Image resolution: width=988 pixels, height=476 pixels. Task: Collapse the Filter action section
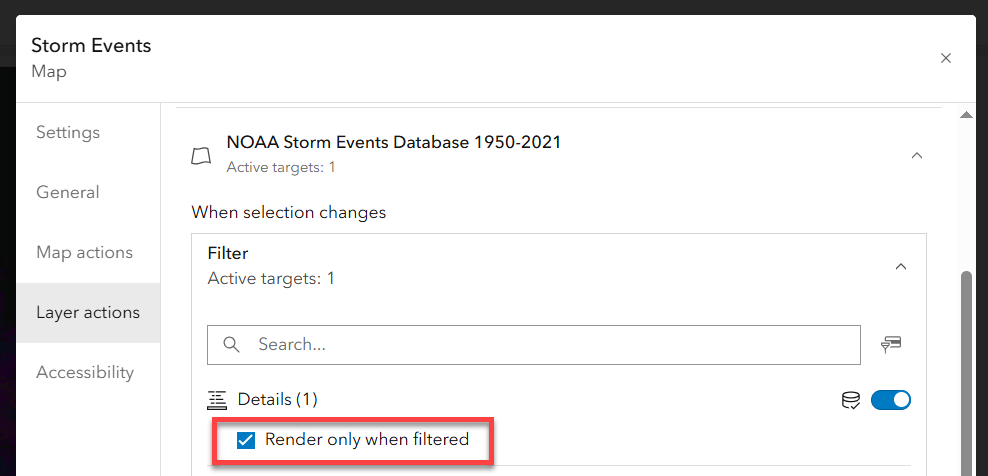coord(901,266)
